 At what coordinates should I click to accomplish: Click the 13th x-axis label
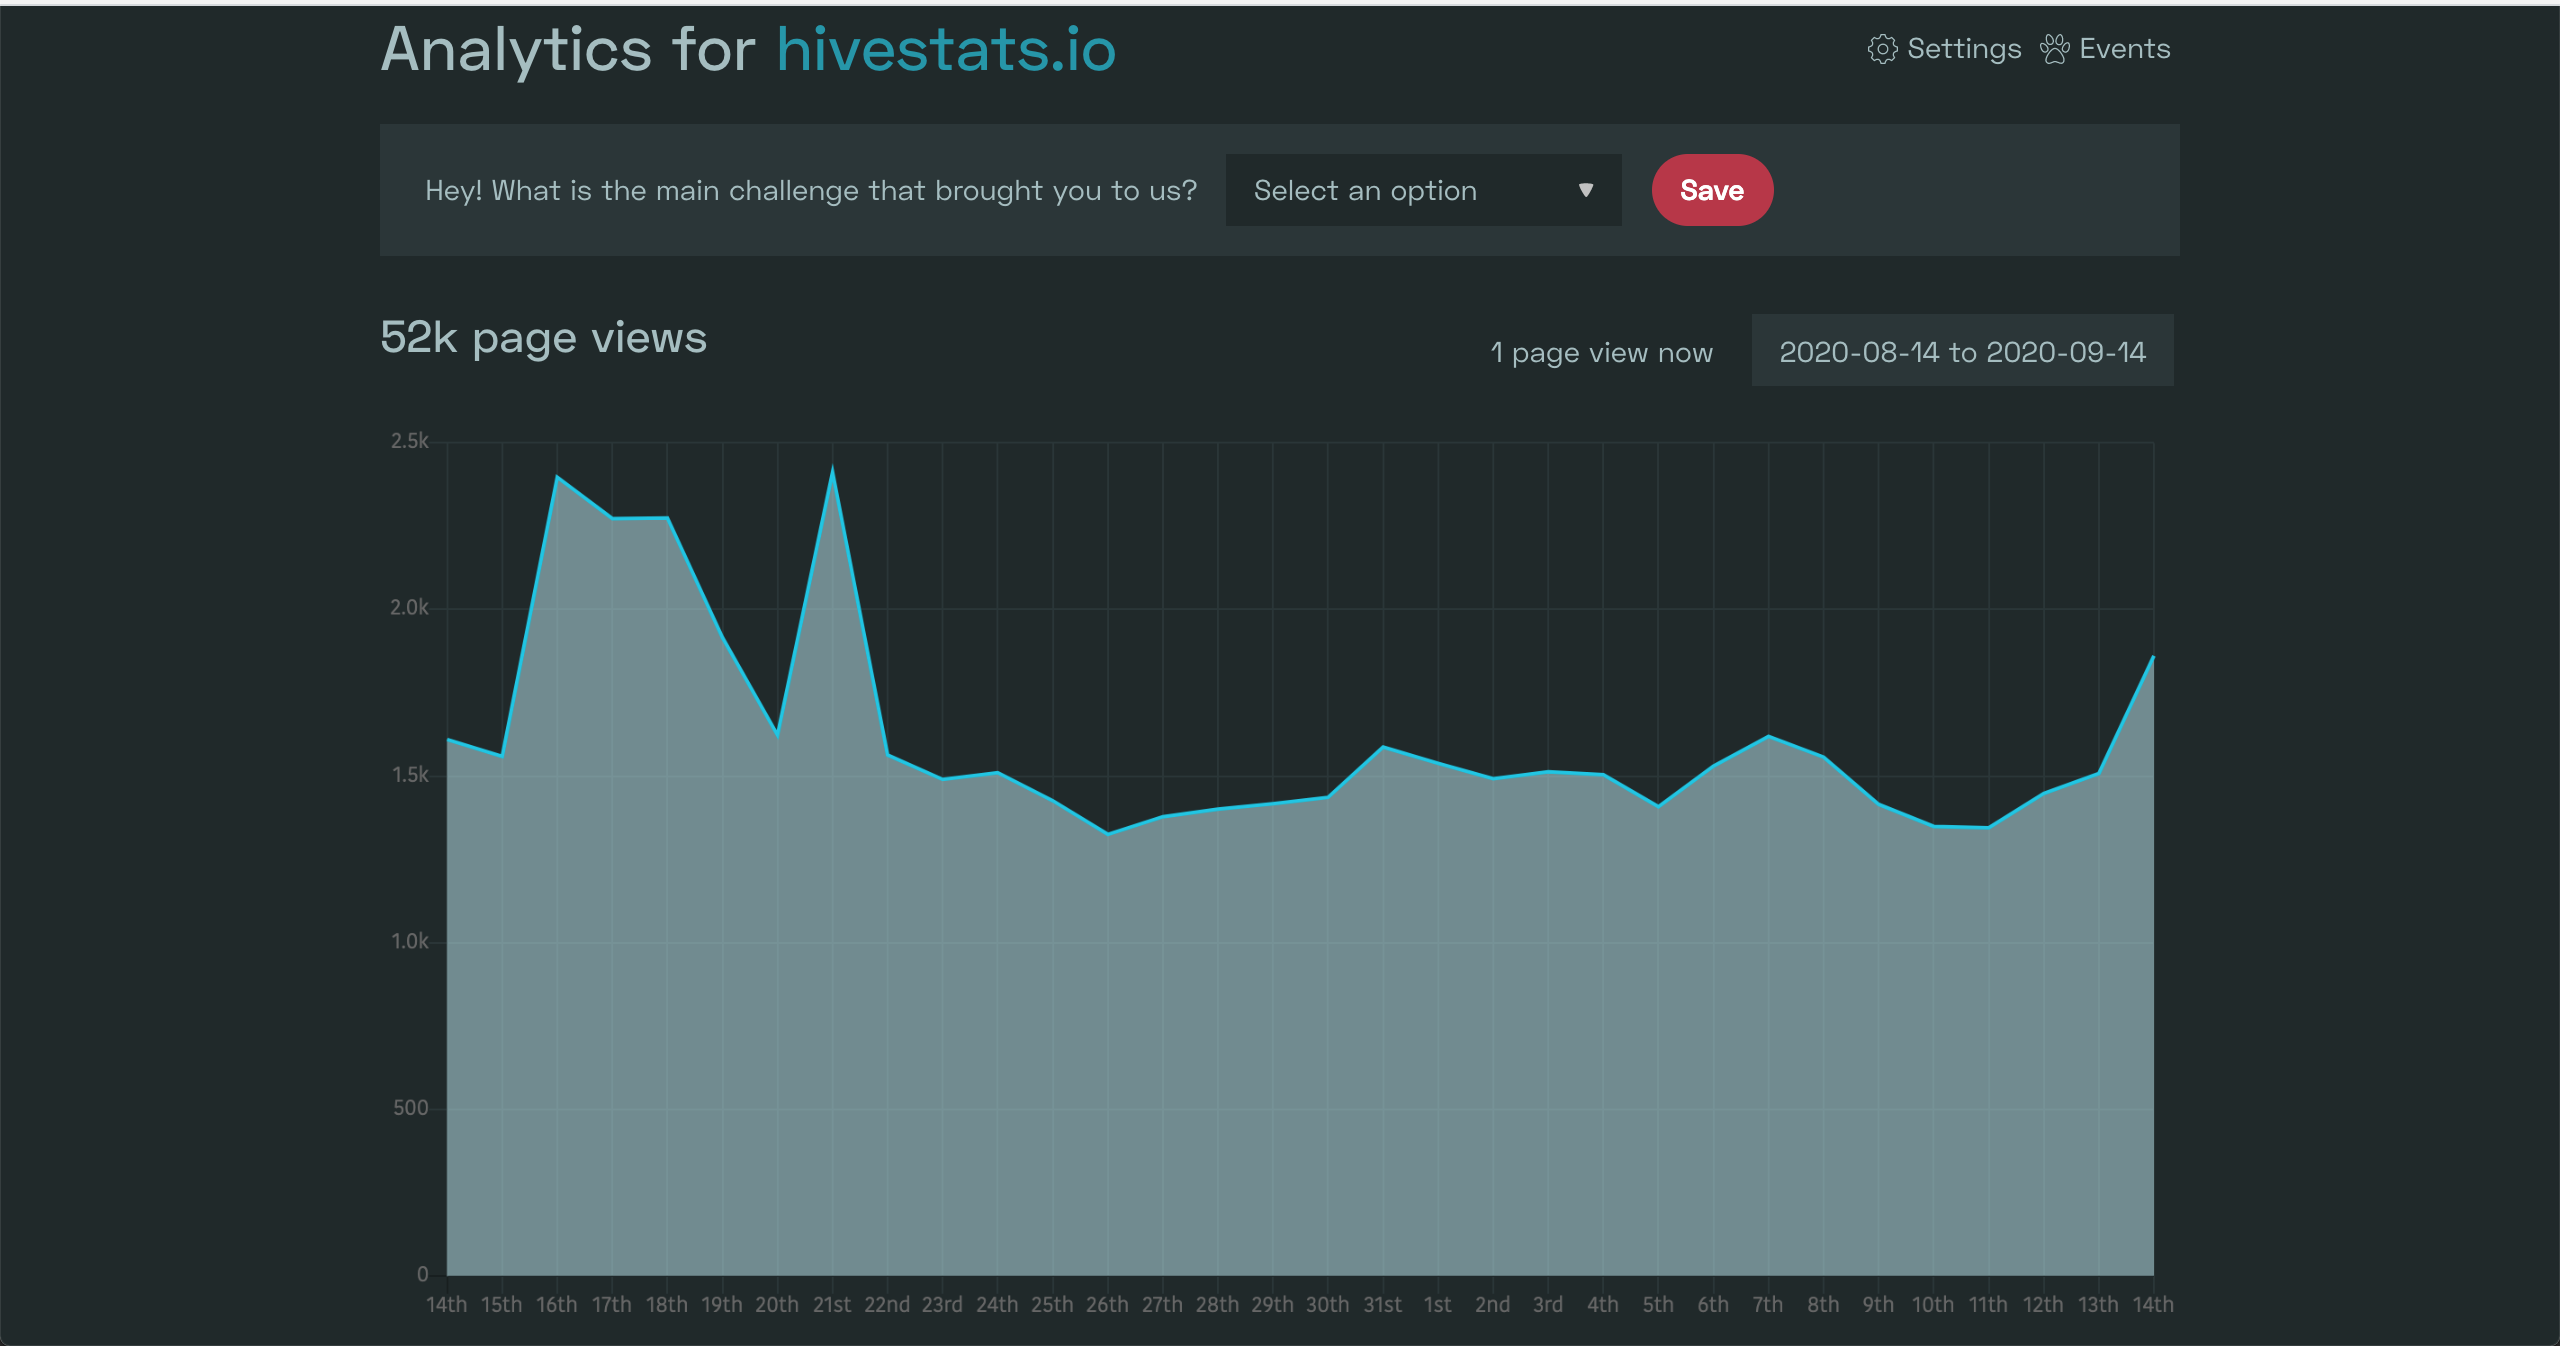2098,1305
